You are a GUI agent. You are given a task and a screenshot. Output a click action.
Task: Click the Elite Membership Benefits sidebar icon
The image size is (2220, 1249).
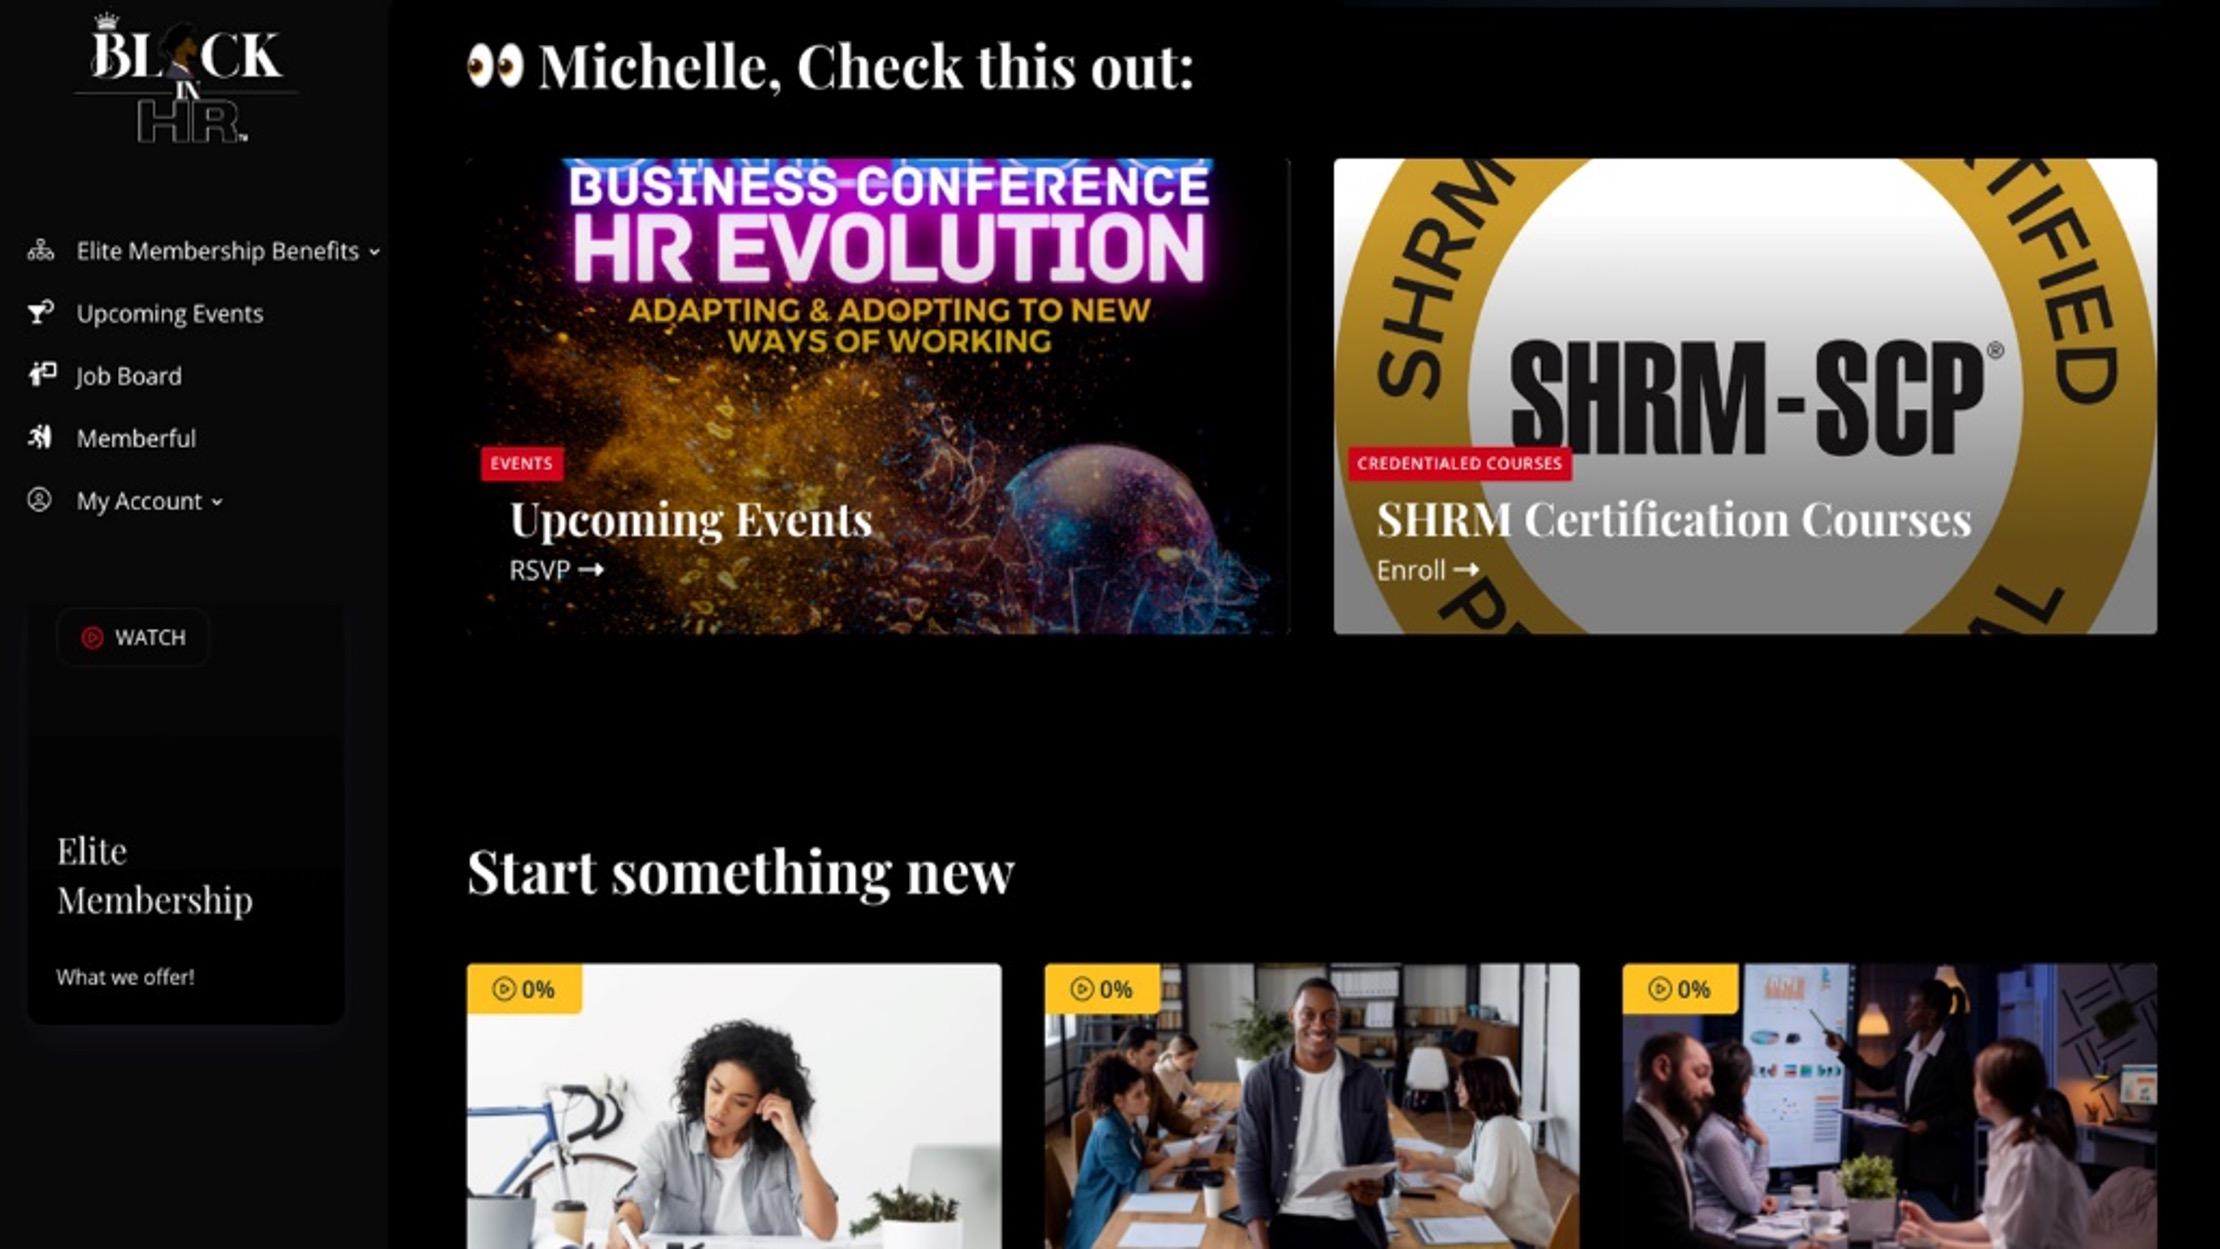40,250
